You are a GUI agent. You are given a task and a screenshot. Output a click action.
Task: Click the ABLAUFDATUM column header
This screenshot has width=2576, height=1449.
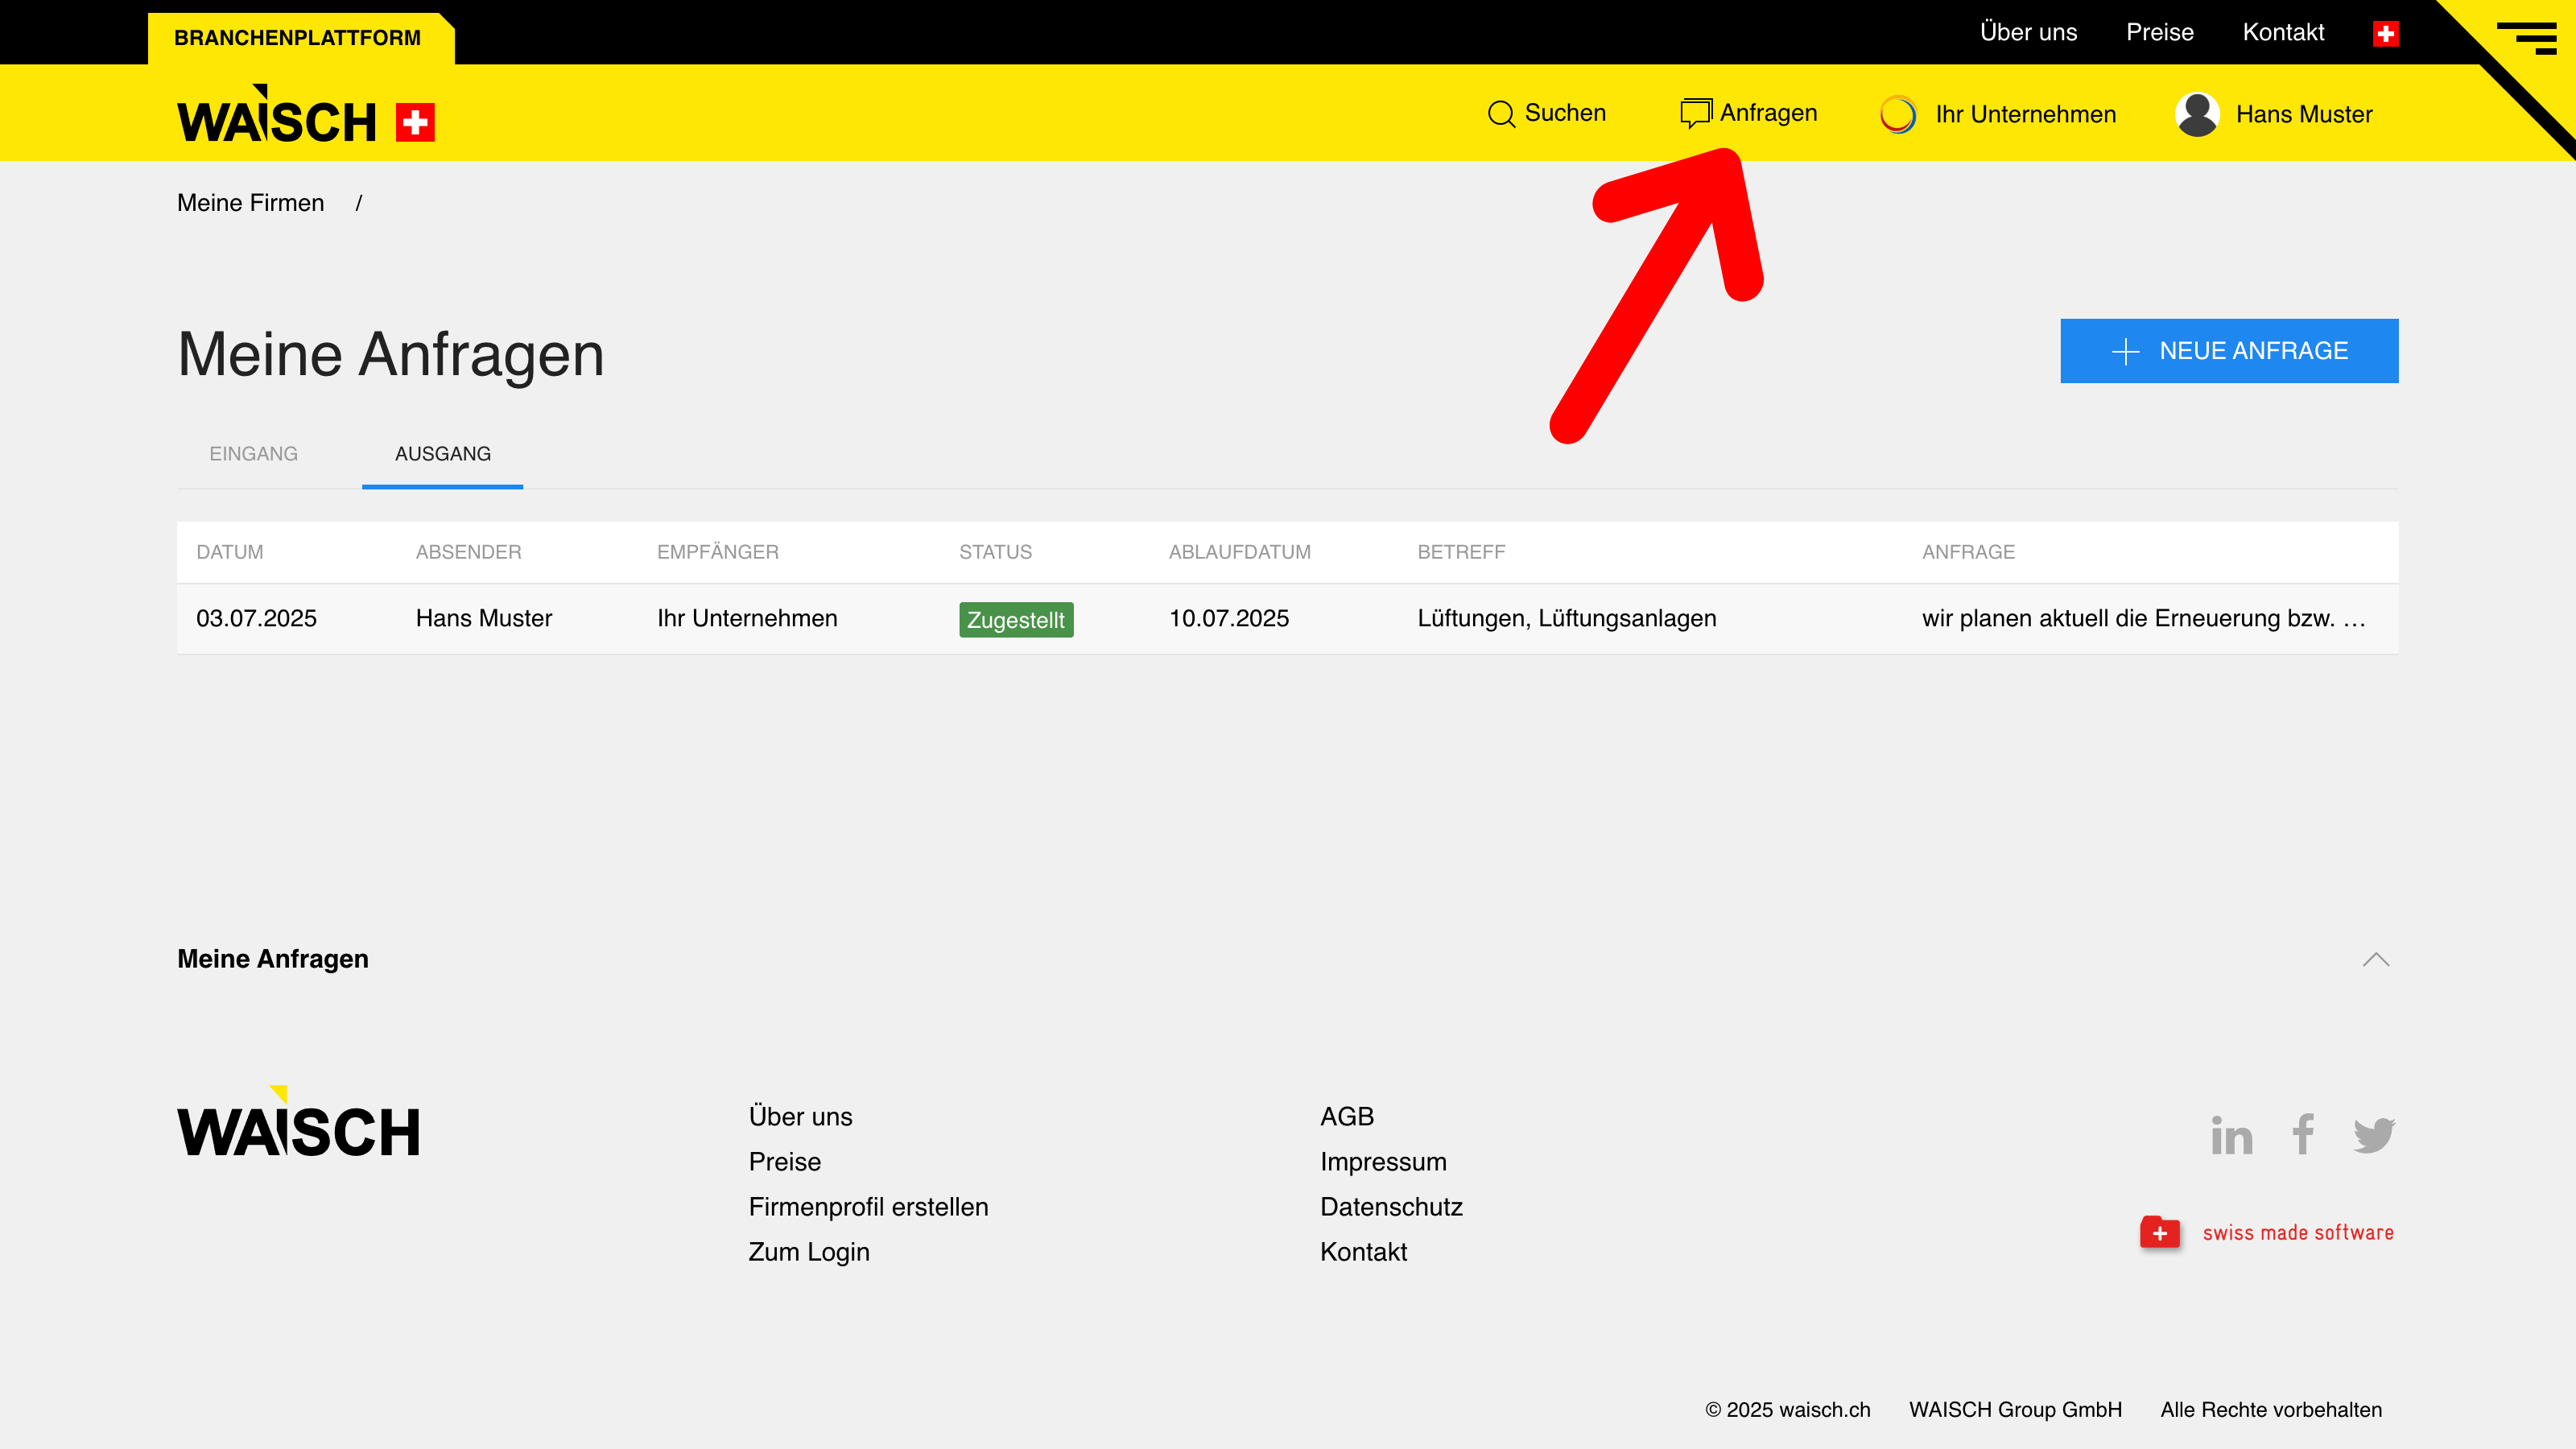click(1239, 552)
